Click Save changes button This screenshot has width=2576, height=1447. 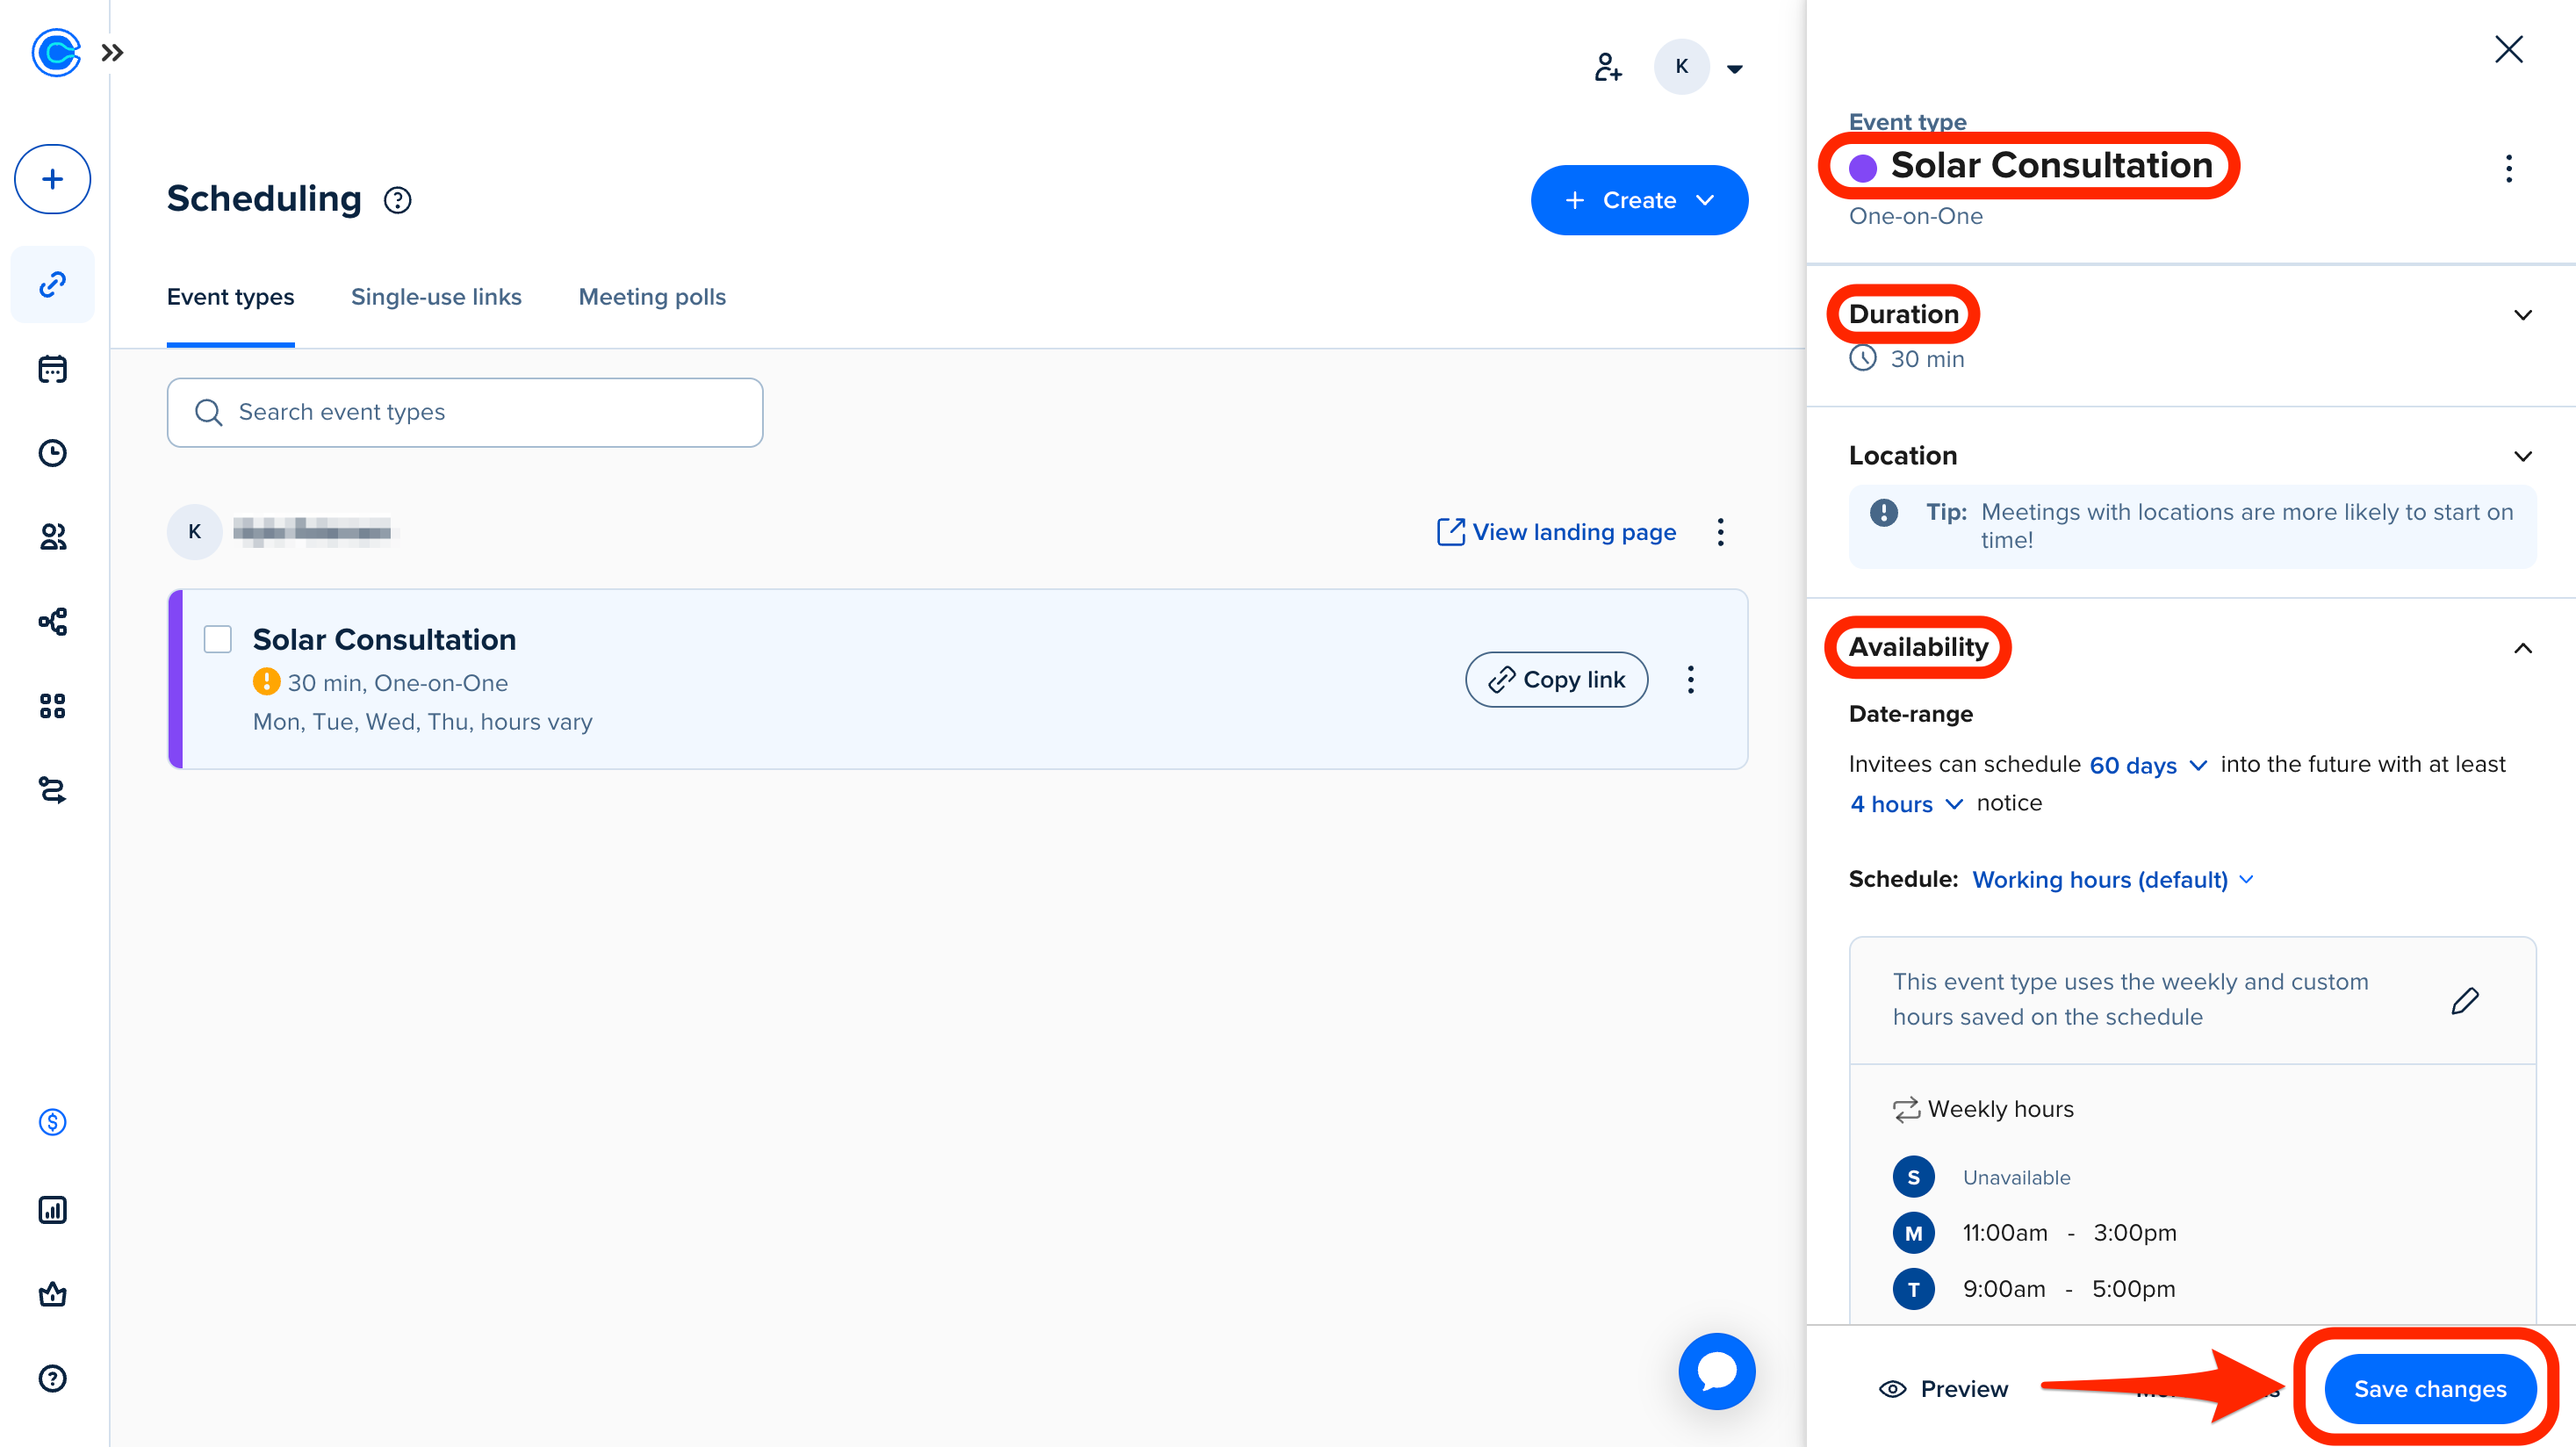2429,1388
